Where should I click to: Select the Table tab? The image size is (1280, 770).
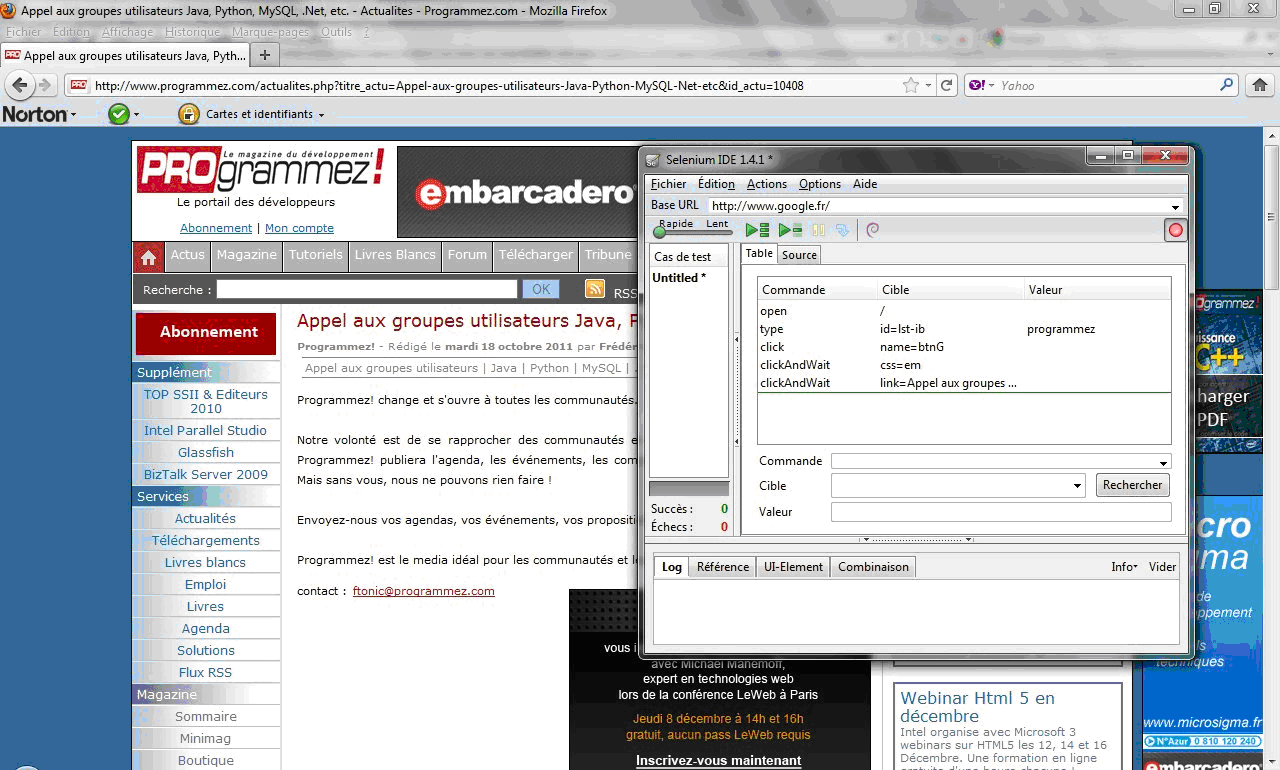point(759,254)
